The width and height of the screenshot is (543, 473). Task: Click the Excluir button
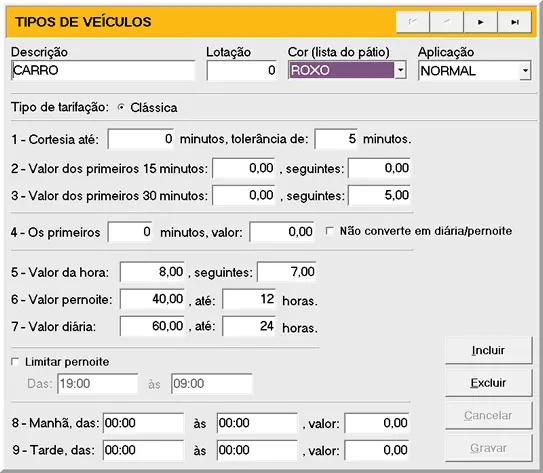(488, 383)
